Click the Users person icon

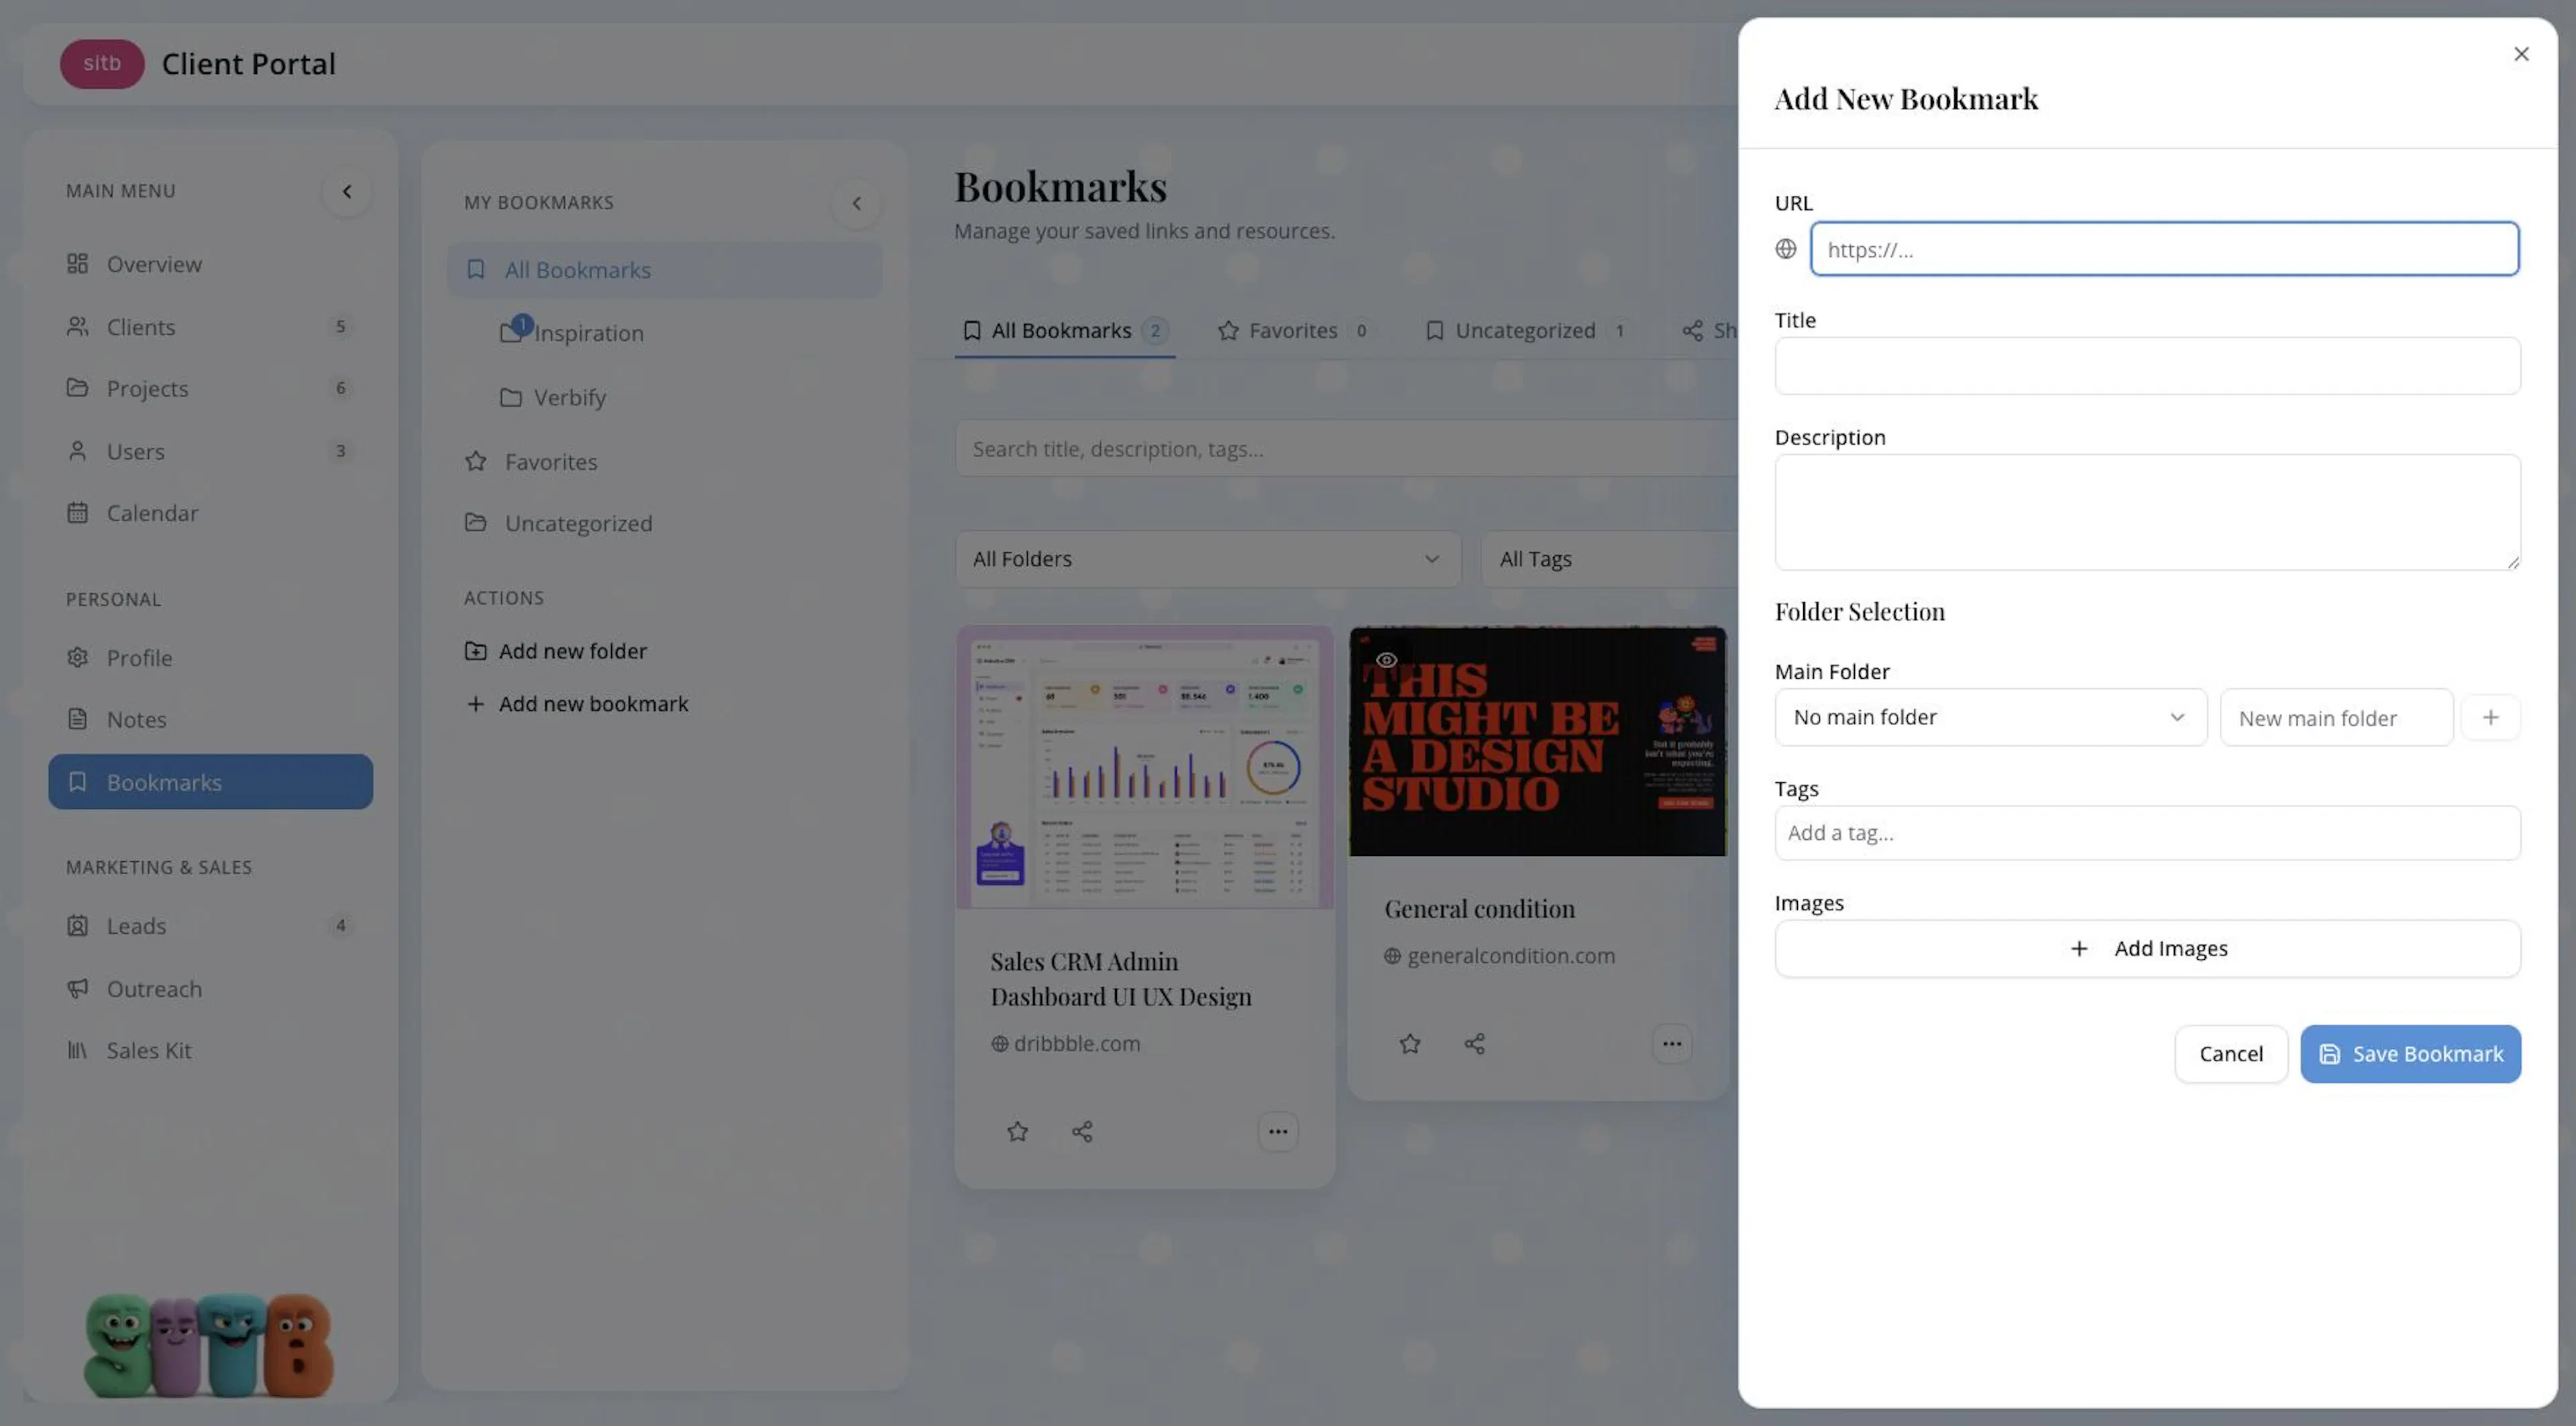coord(77,451)
